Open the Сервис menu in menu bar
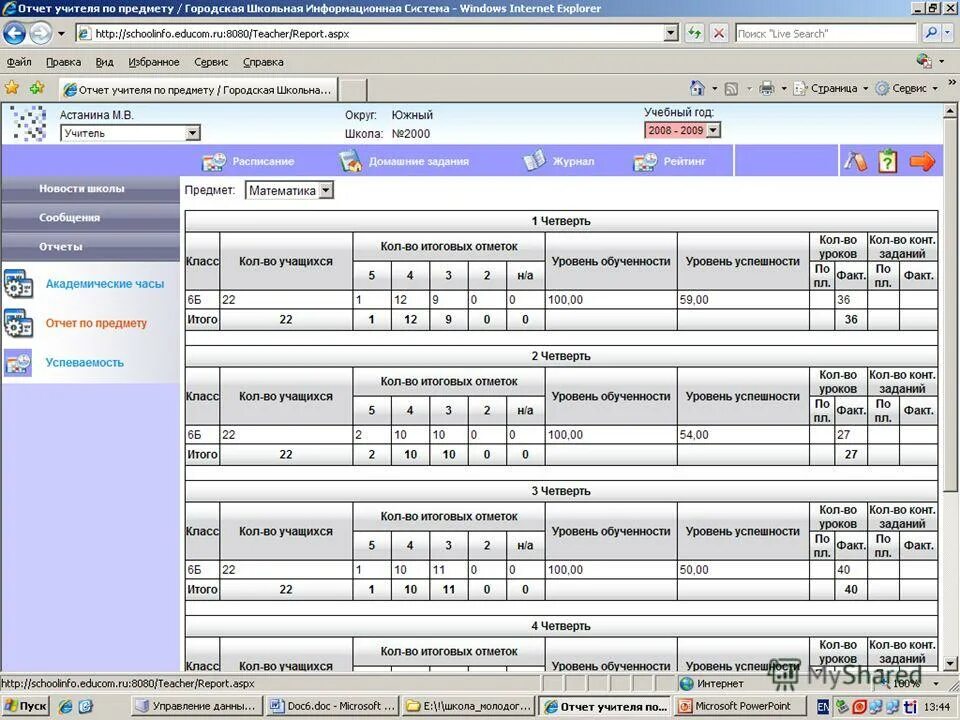 coord(211,62)
